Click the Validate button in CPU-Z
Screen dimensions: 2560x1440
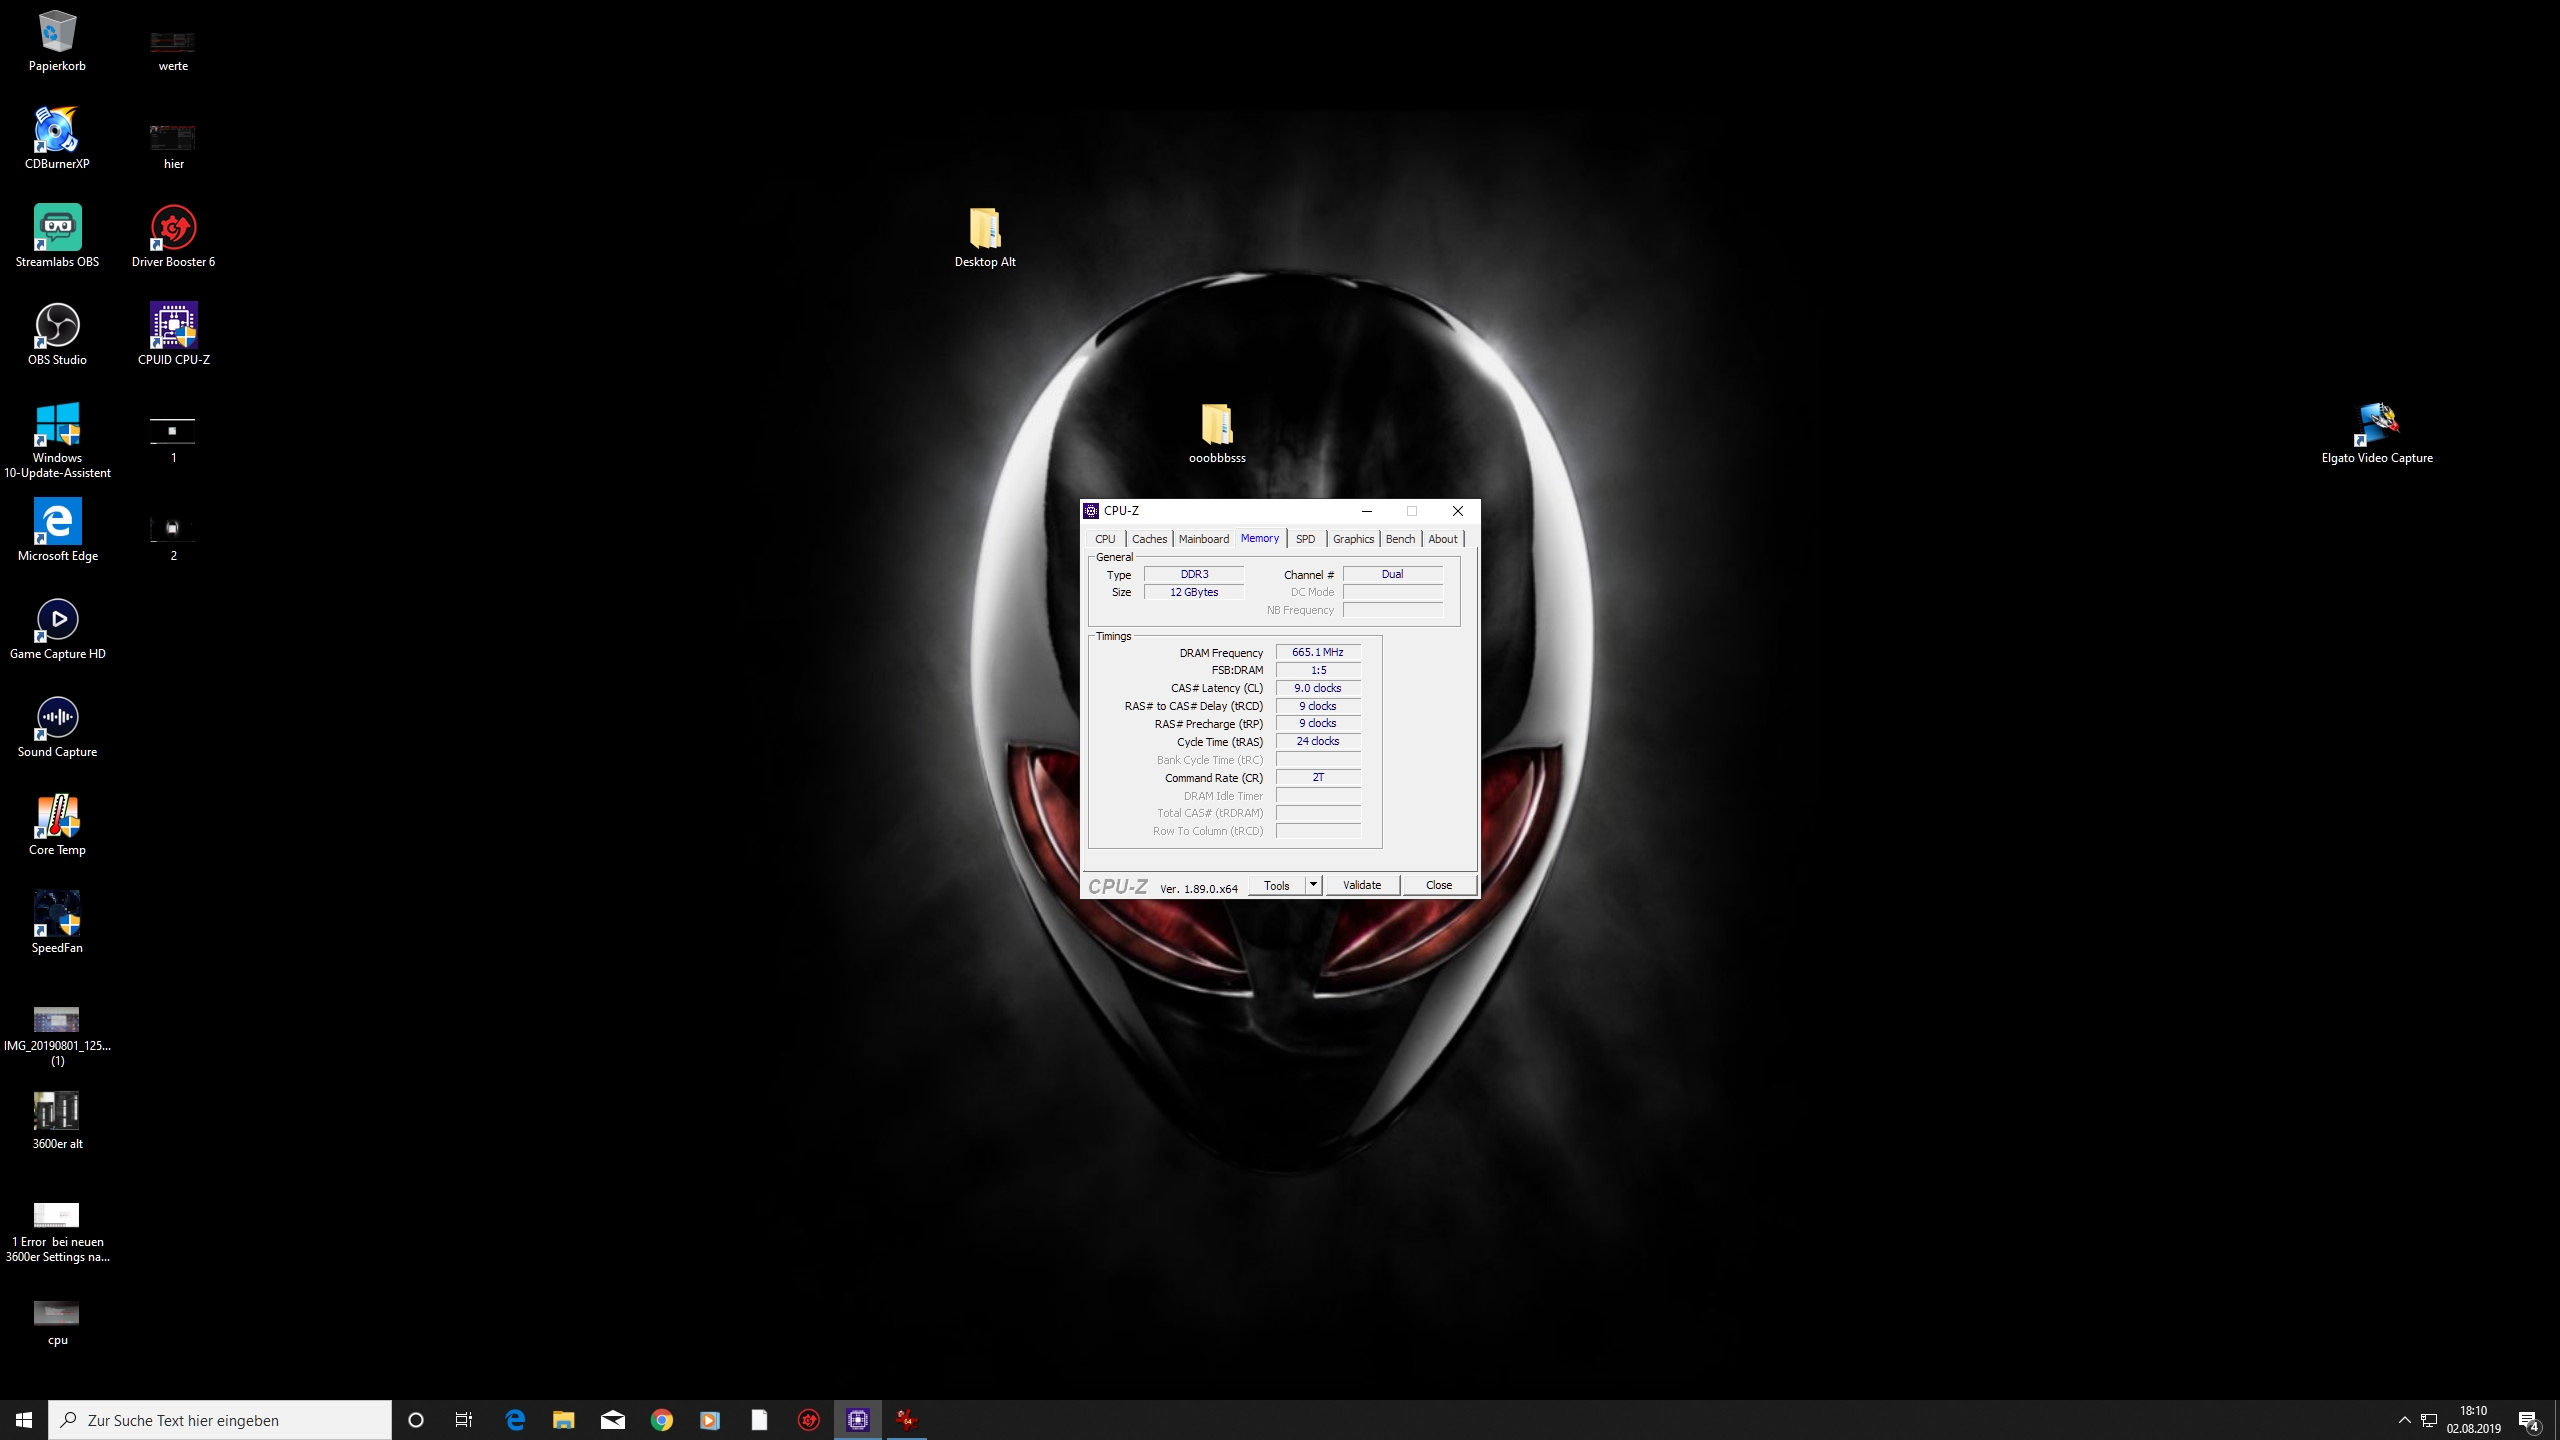1361,885
